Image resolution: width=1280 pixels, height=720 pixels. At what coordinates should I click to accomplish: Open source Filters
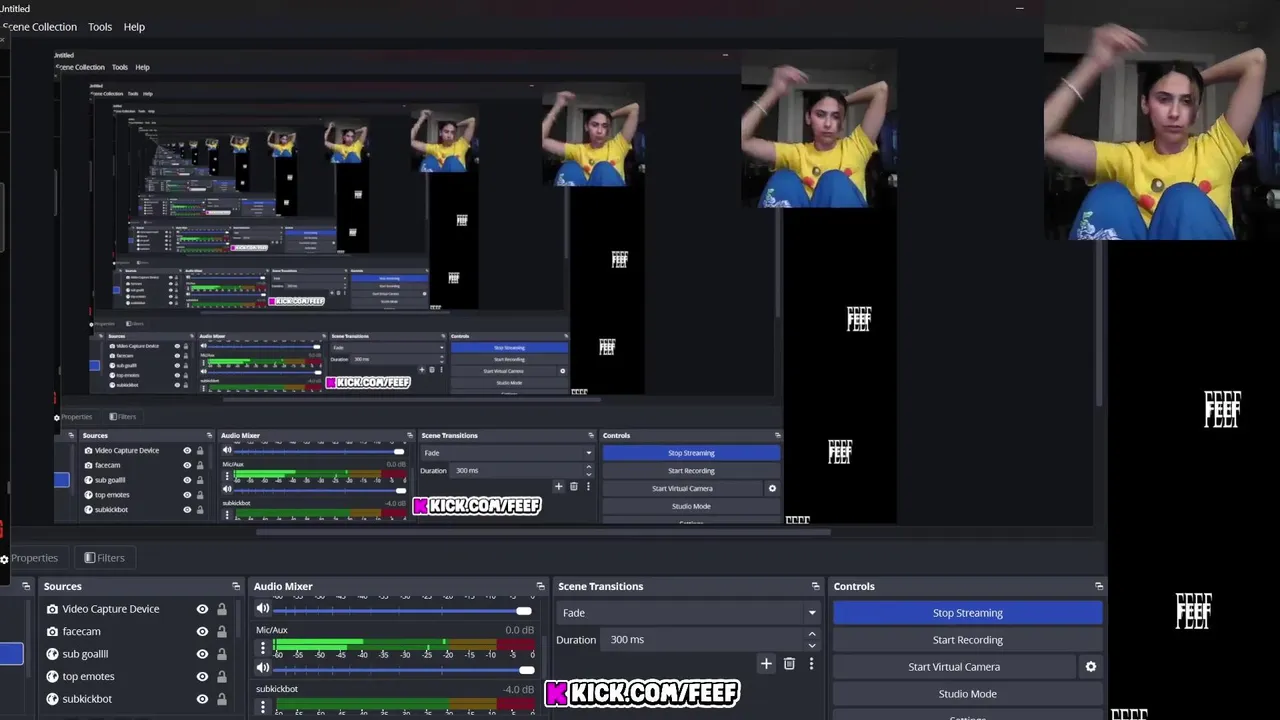pos(104,558)
